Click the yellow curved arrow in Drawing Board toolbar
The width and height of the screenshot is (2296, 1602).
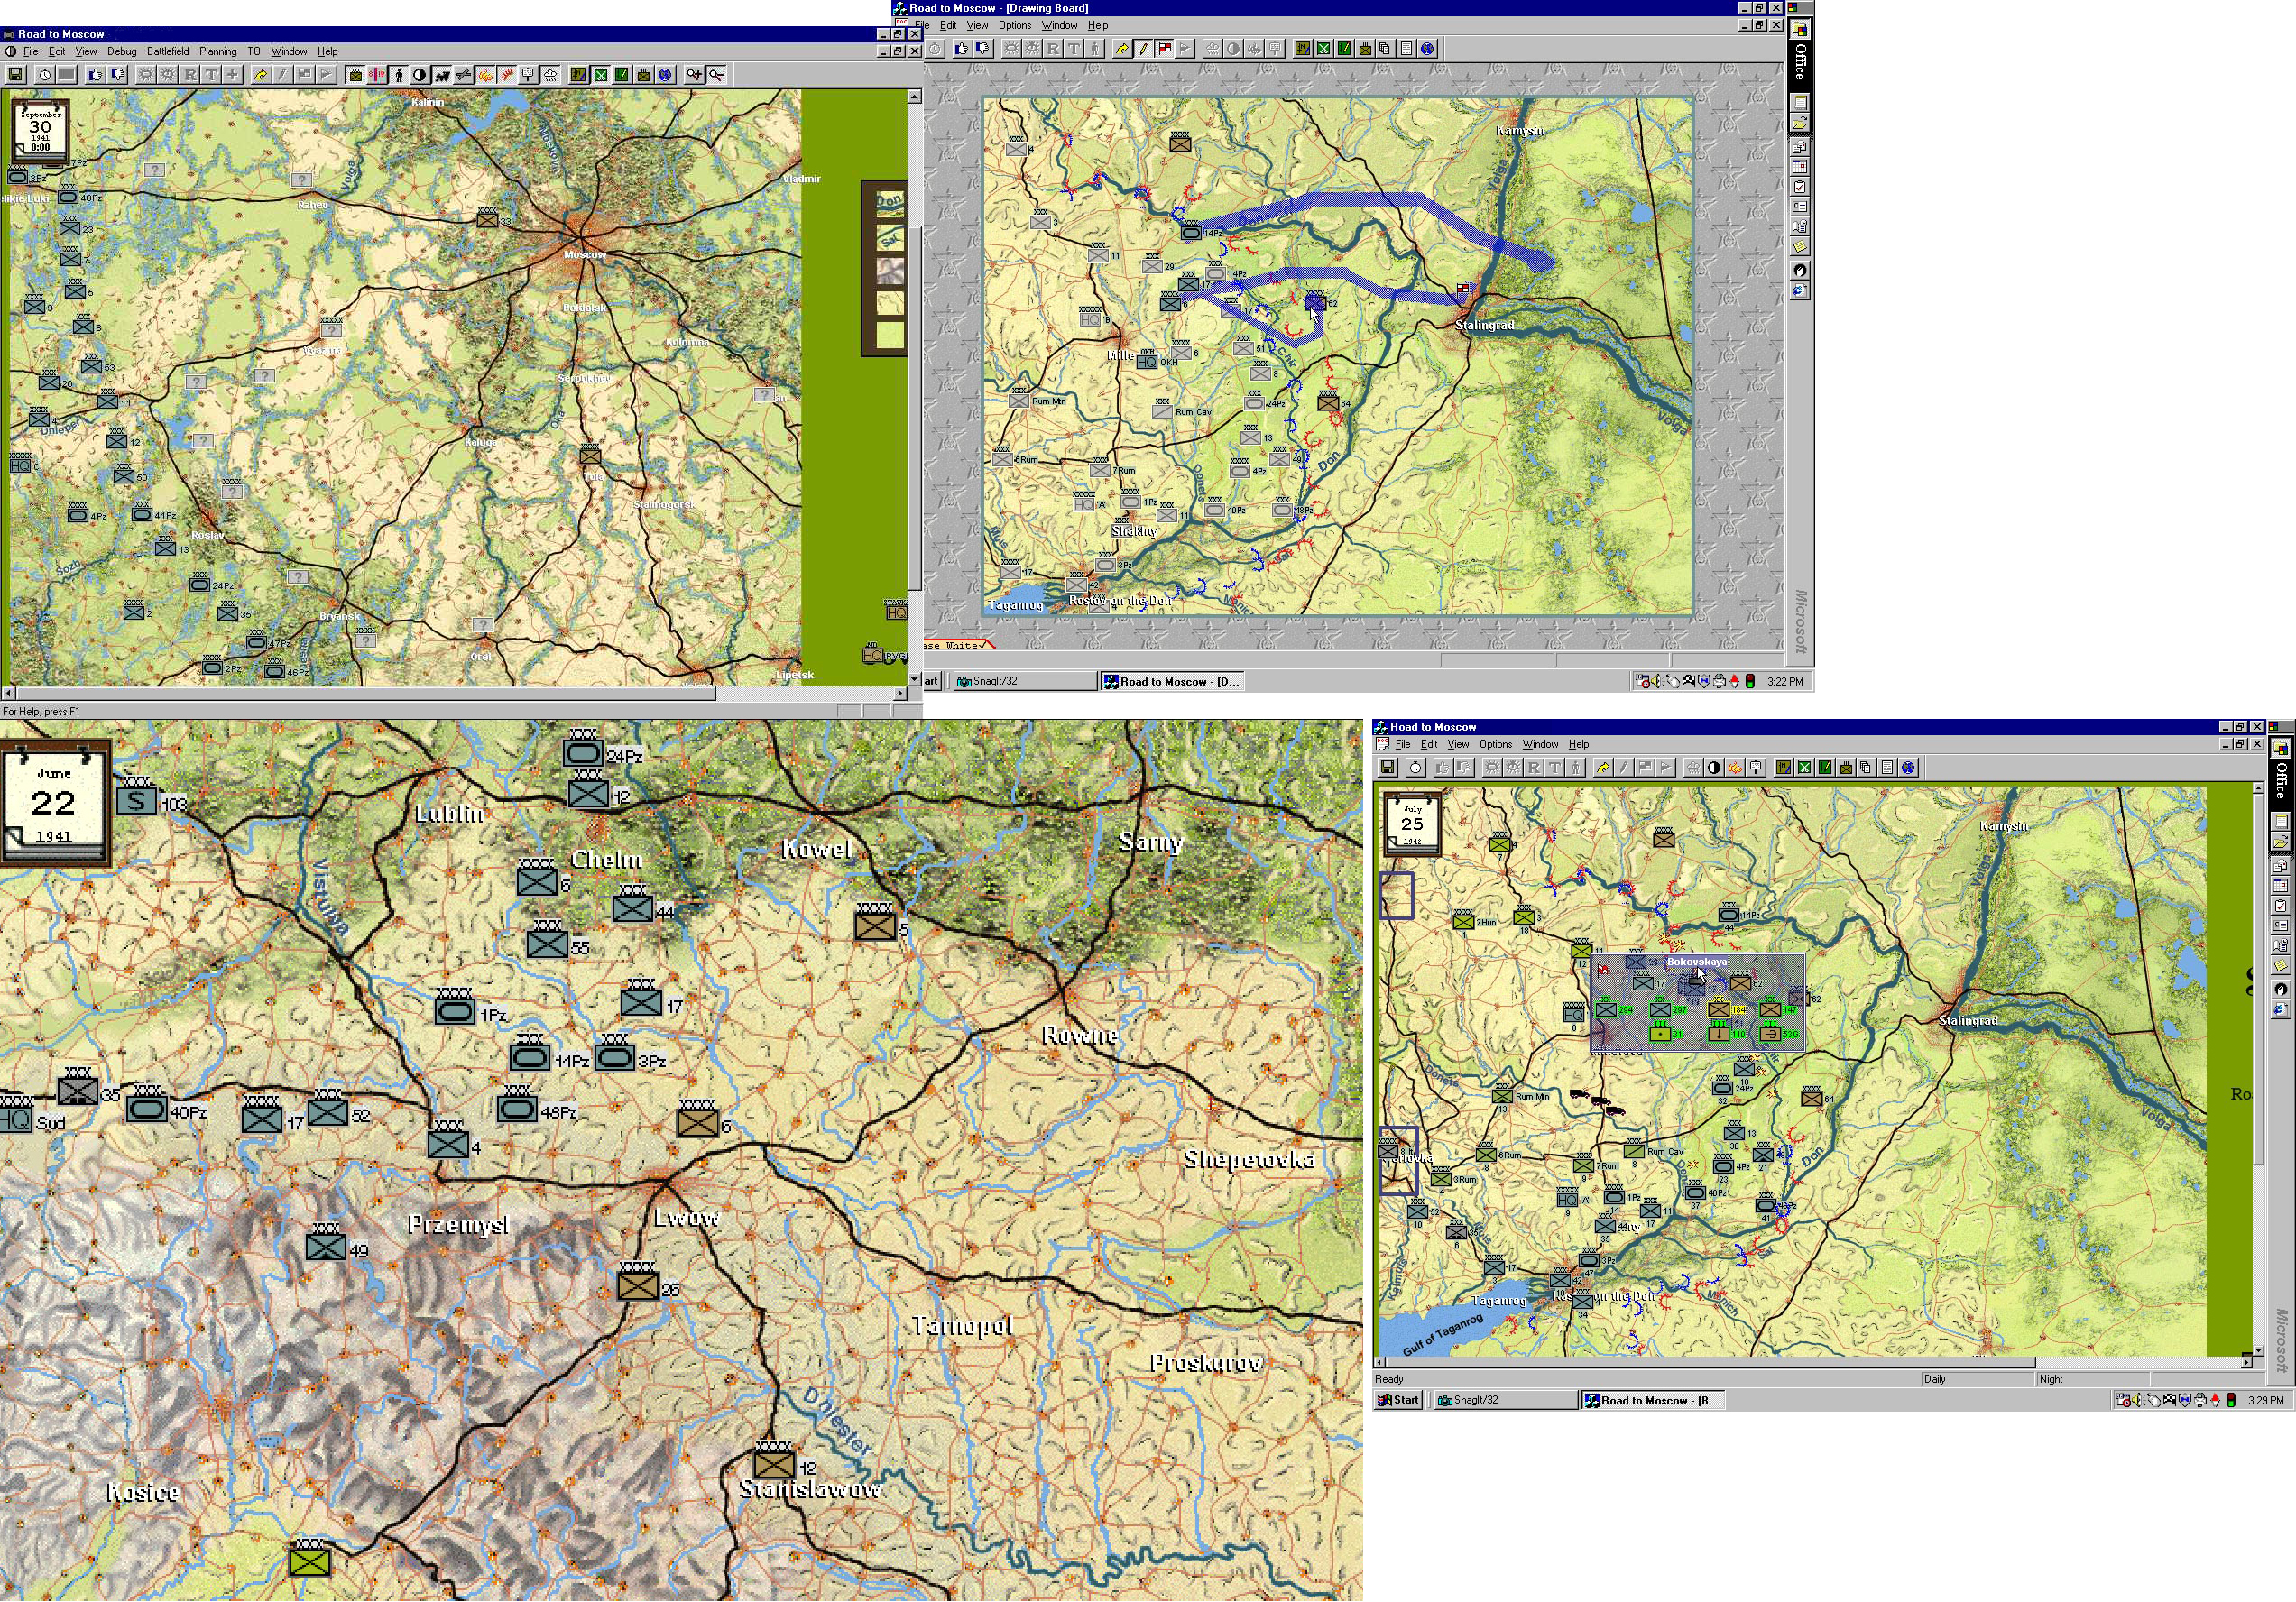click(1122, 49)
